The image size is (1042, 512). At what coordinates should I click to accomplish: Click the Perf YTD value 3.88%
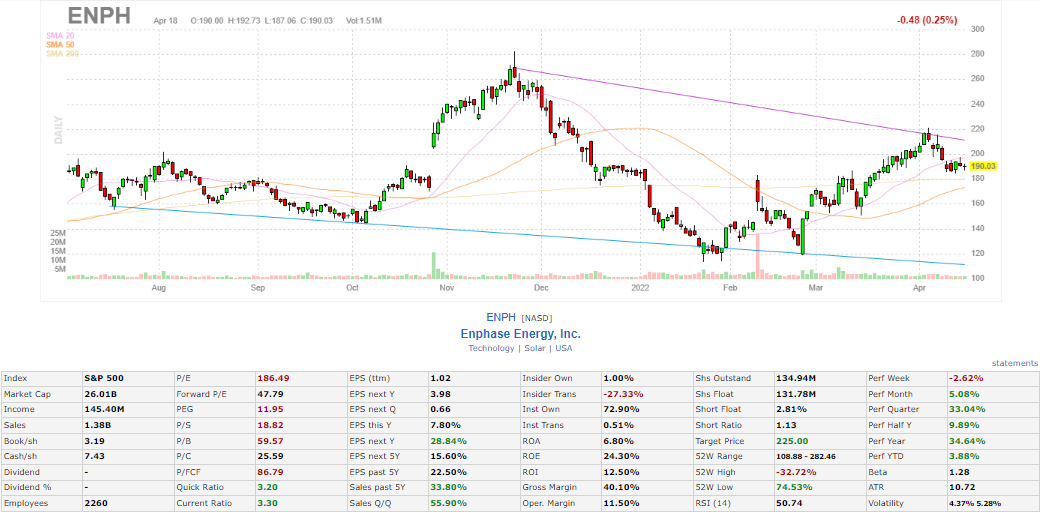[964, 456]
